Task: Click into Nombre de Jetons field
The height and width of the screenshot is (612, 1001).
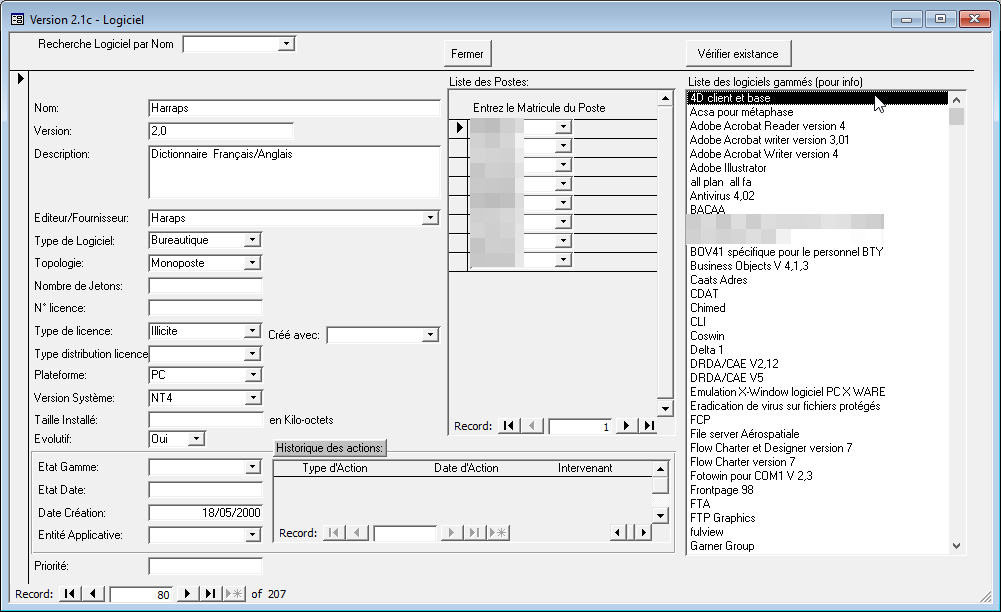Action: pos(205,286)
